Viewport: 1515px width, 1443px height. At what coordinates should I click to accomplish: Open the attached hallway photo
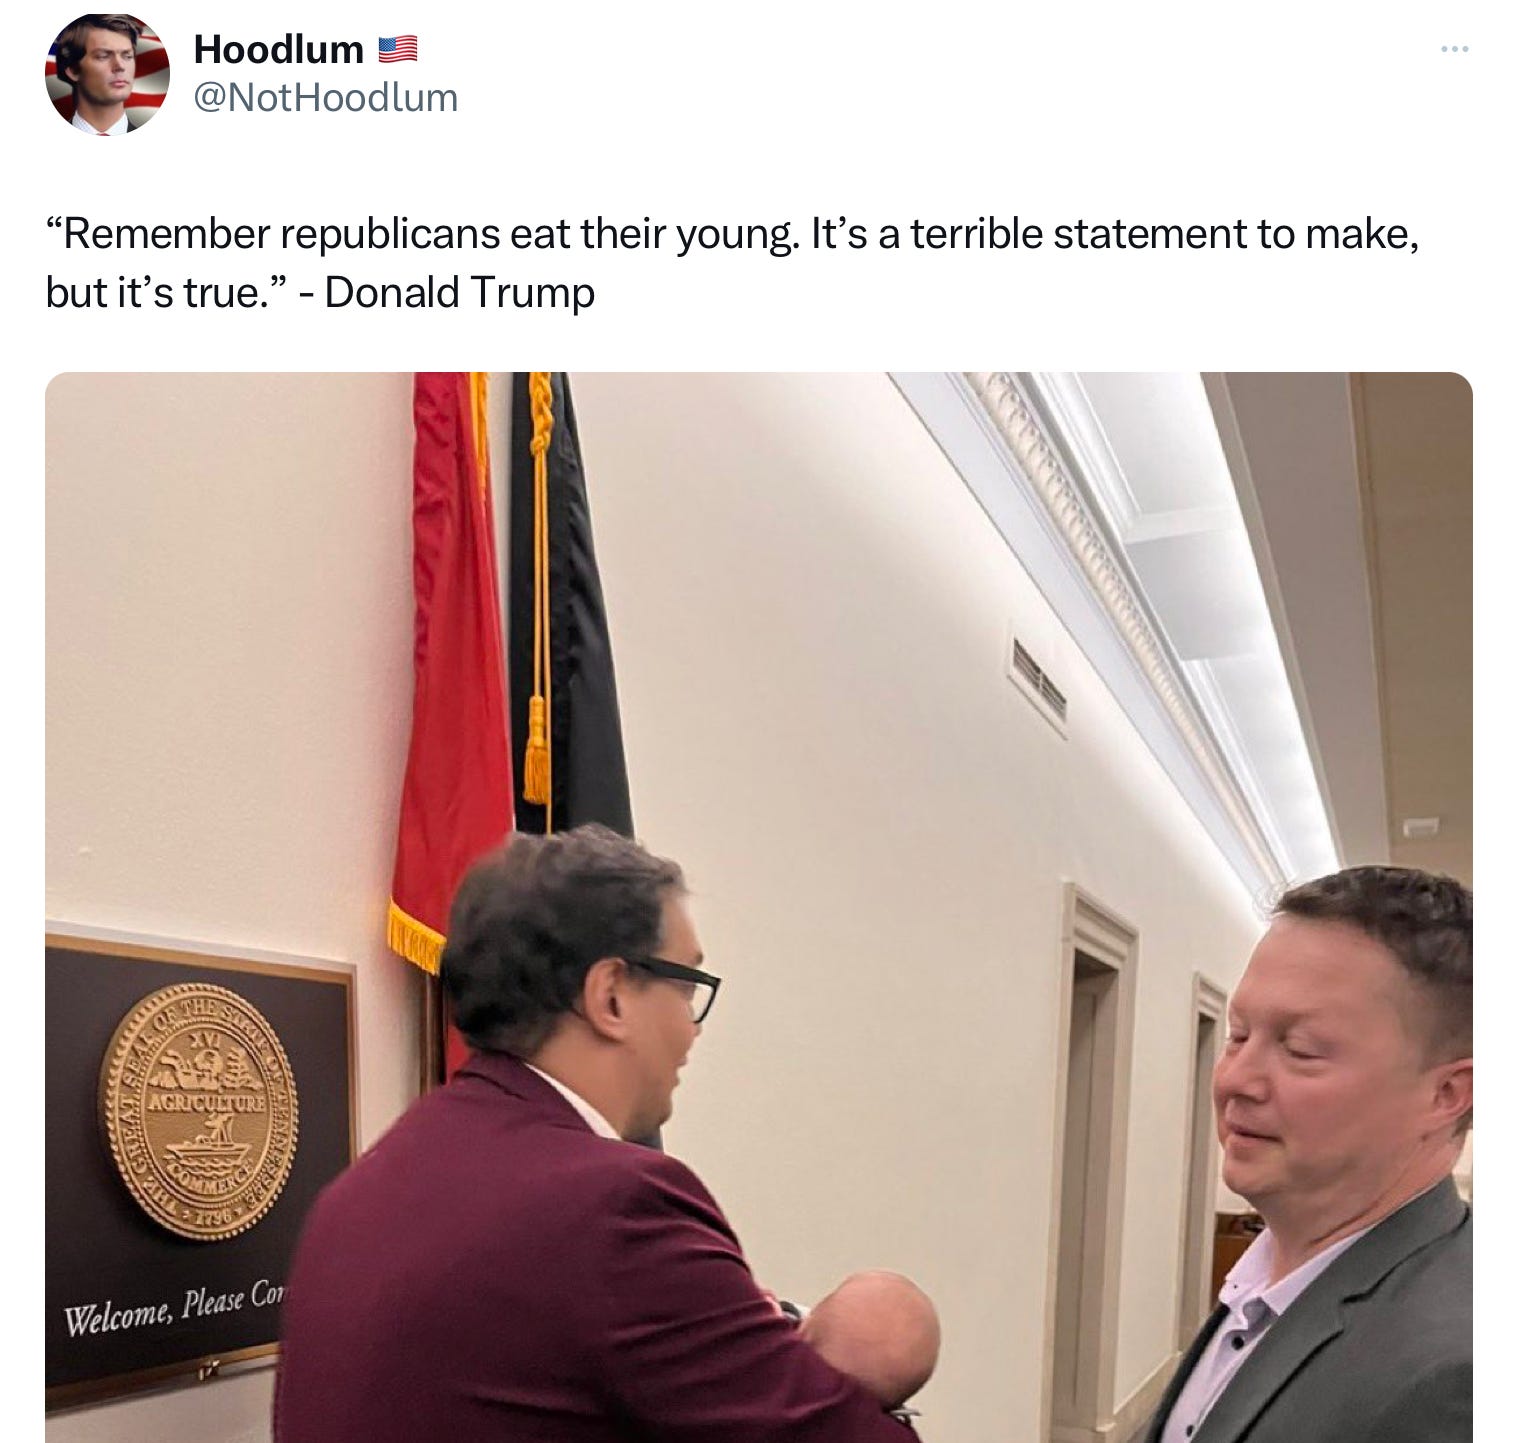pos(759,907)
